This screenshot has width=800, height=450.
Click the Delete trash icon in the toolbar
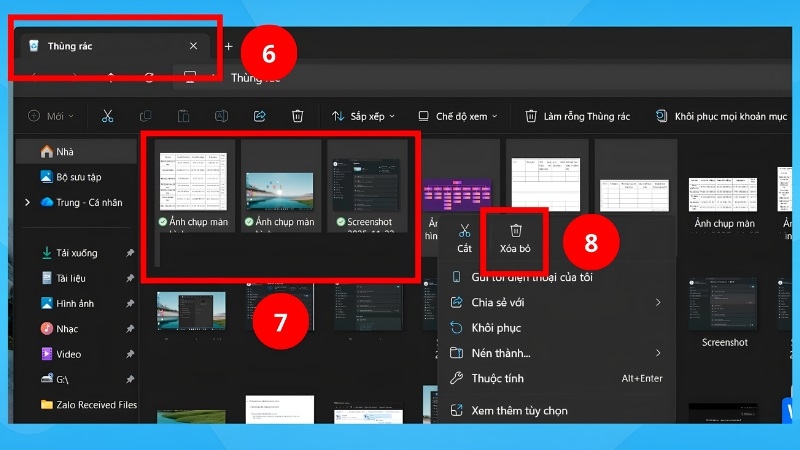[x=297, y=116]
